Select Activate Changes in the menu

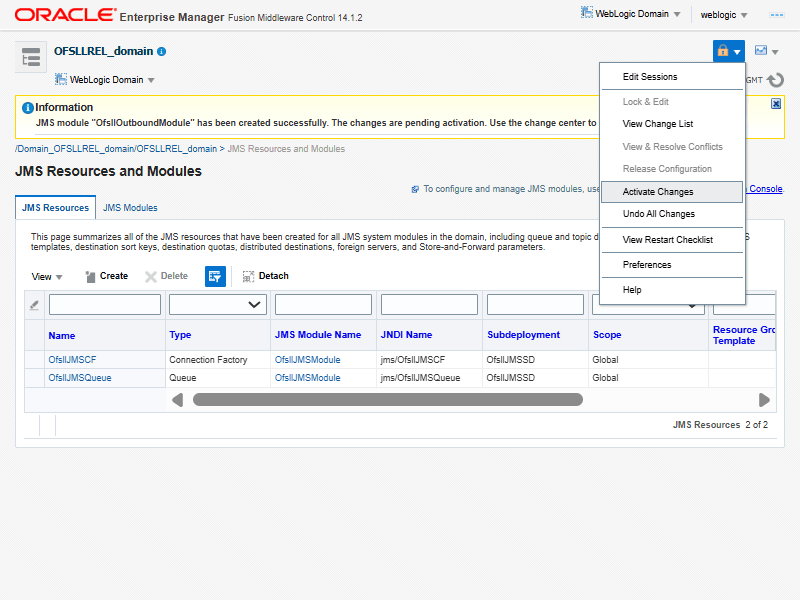[672, 192]
